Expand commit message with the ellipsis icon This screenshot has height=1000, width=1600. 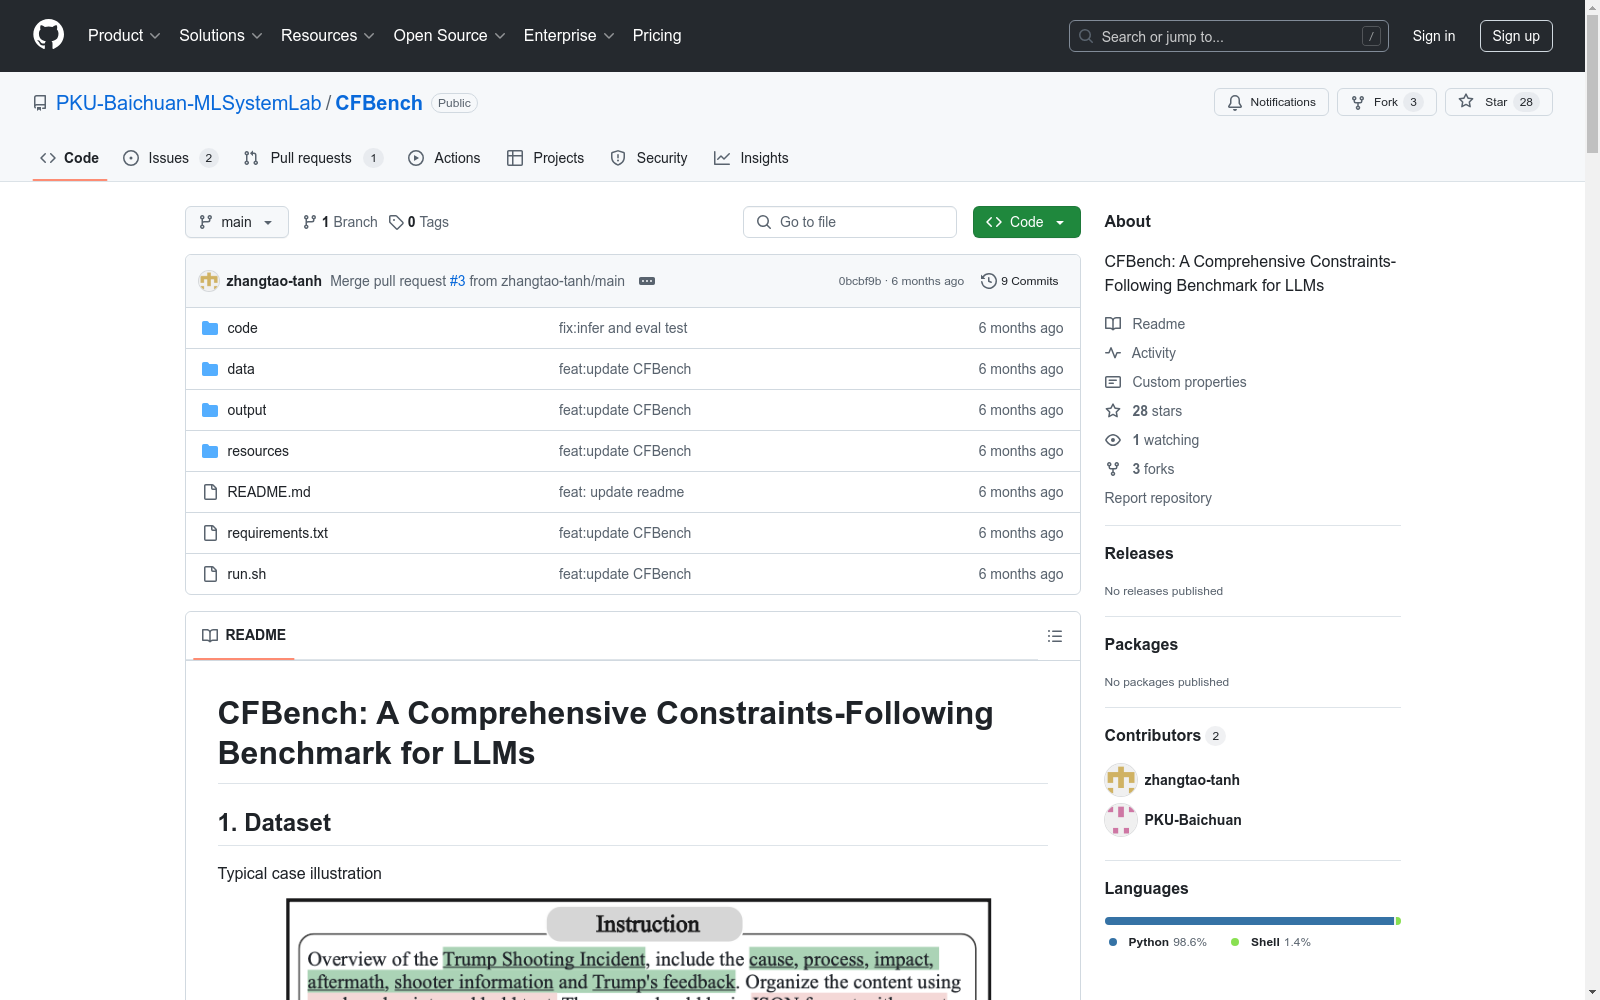(x=647, y=281)
